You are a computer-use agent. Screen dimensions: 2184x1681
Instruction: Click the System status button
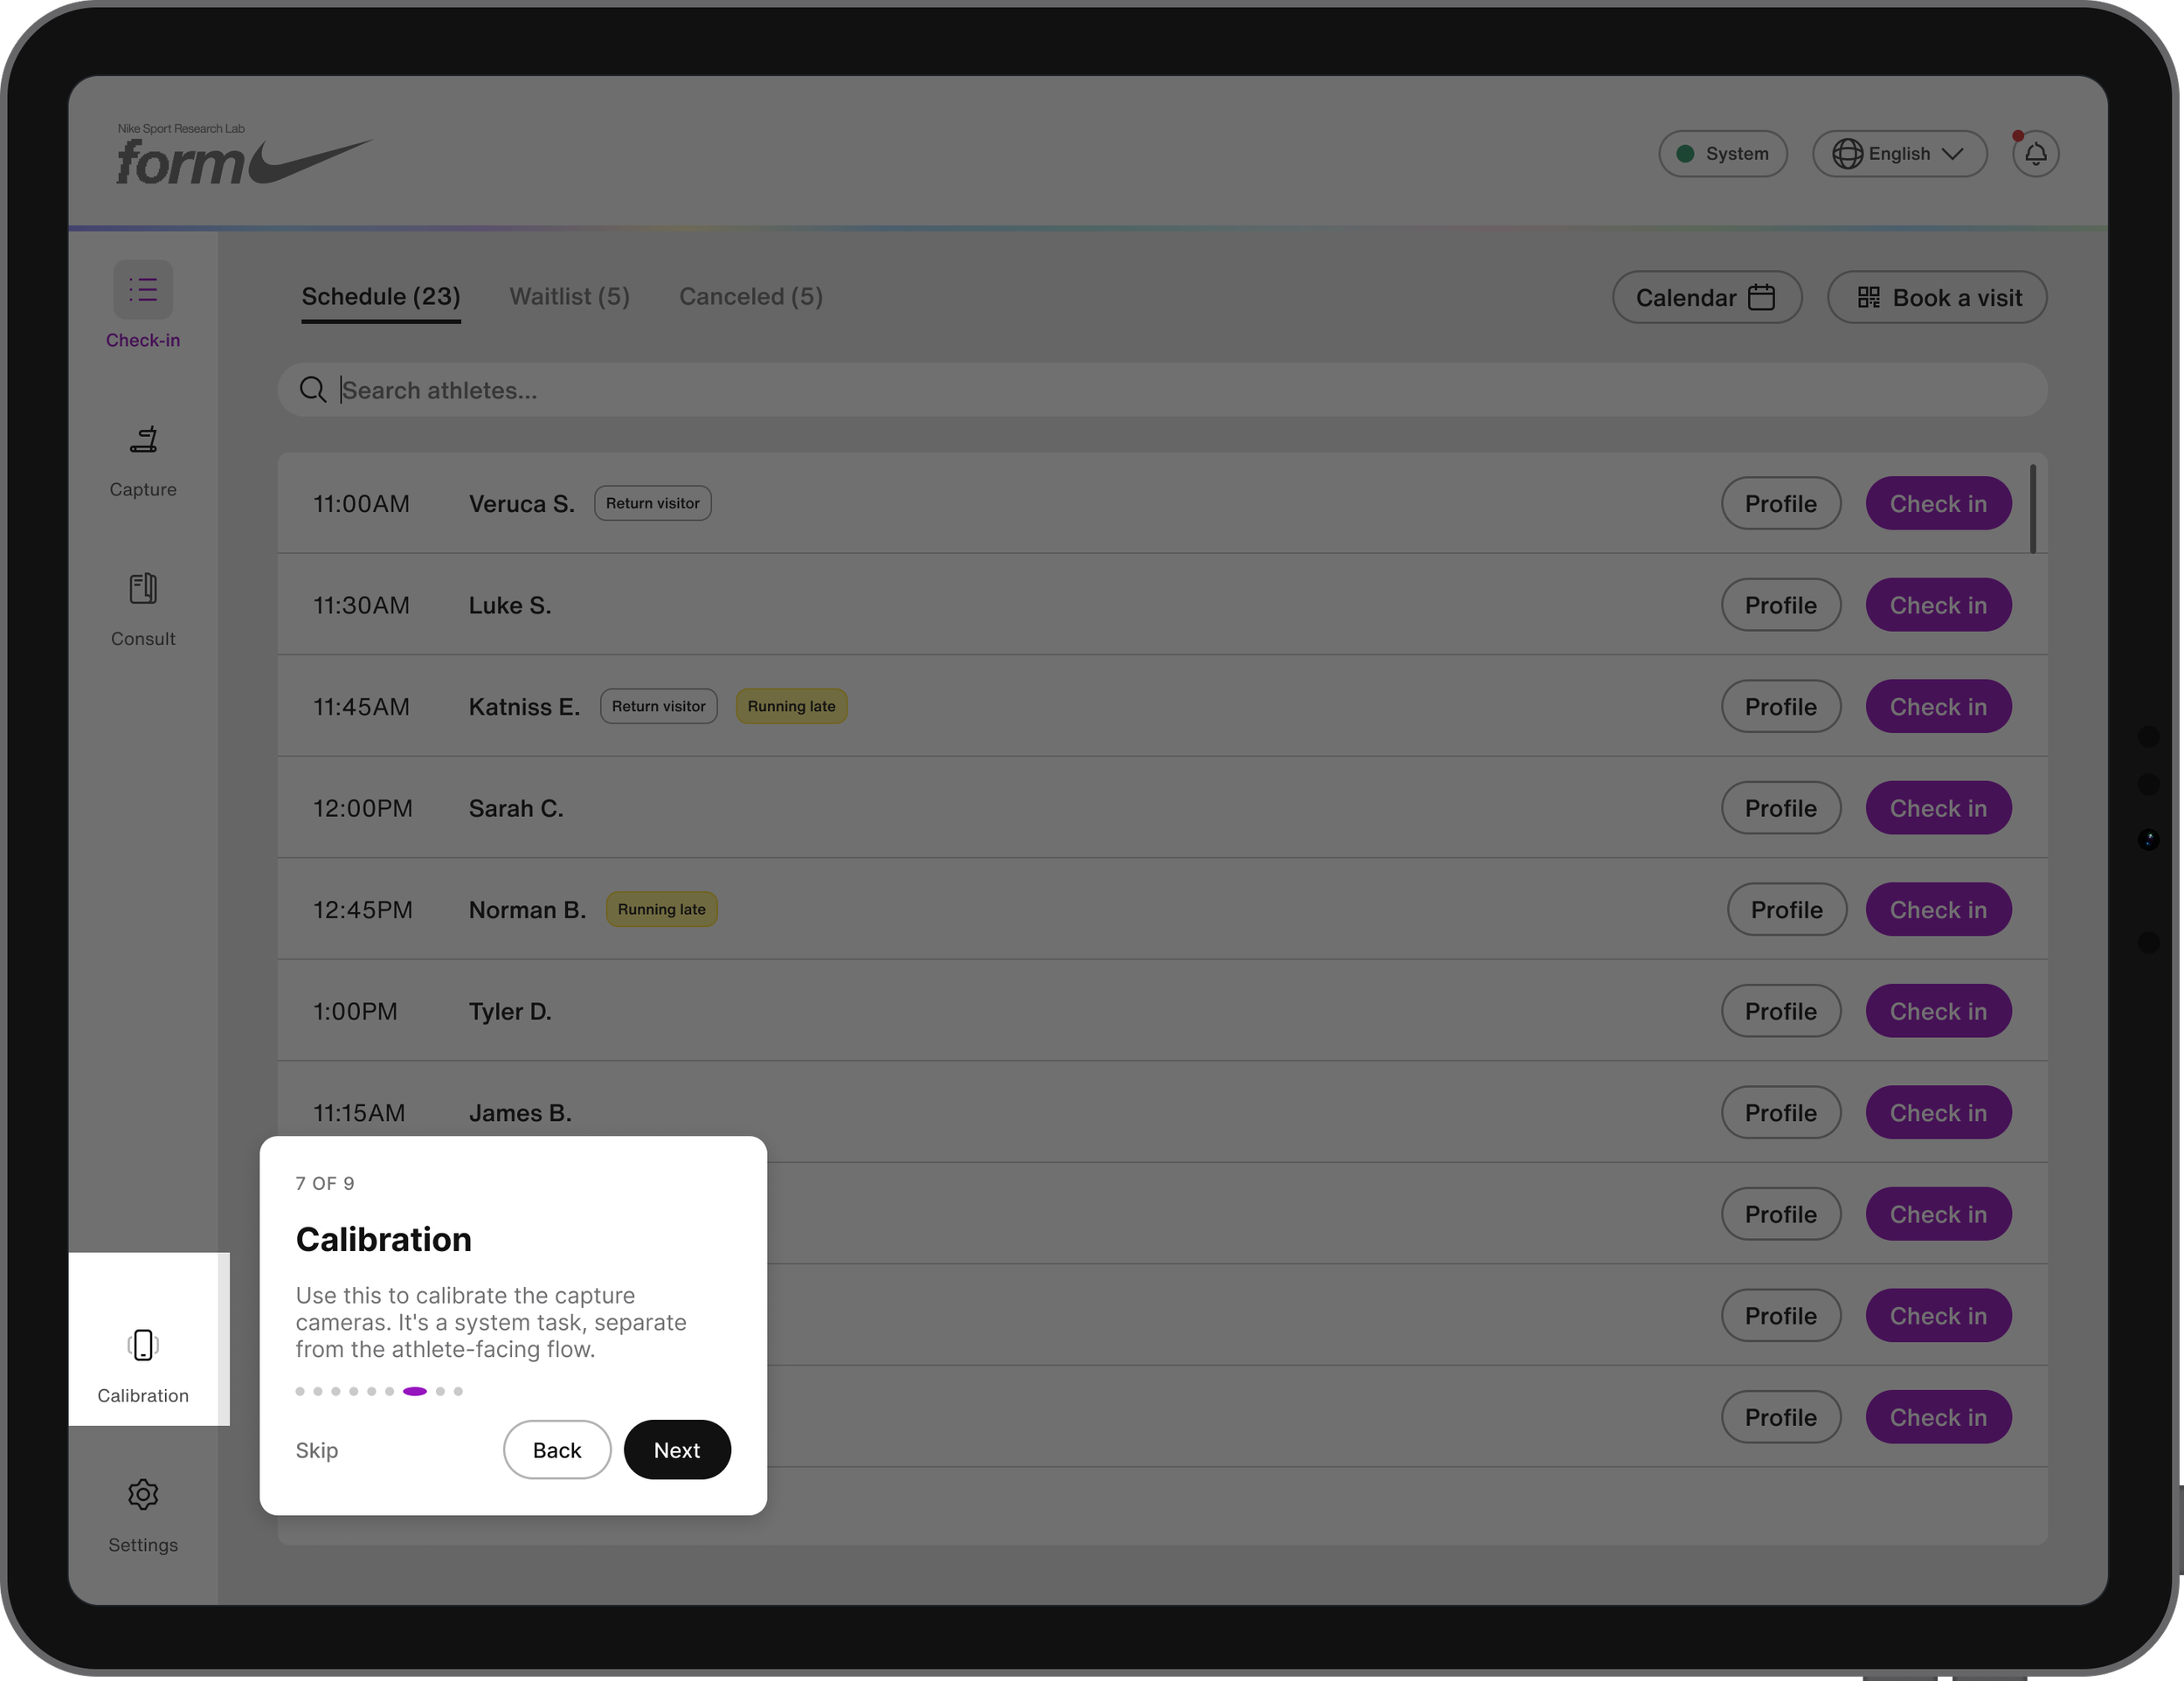pos(1722,154)
